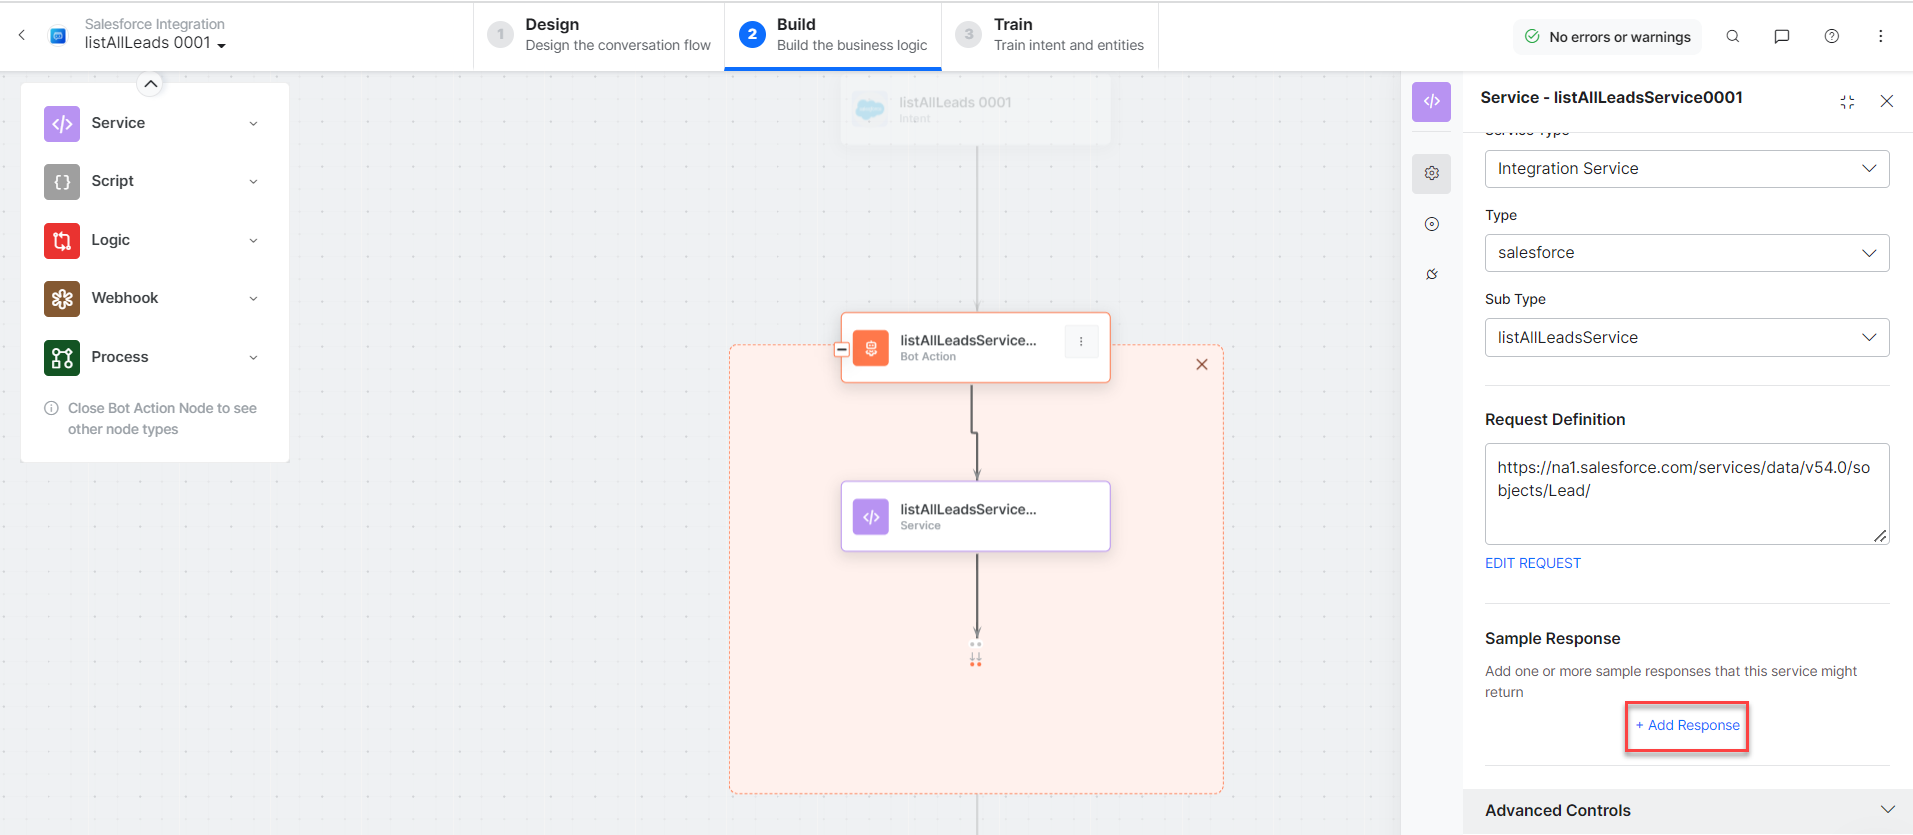The image size is (1913, 835).
Task: Open the settings gear icon in side panel
Action: pyautogui.click(x=1431, y=173)
